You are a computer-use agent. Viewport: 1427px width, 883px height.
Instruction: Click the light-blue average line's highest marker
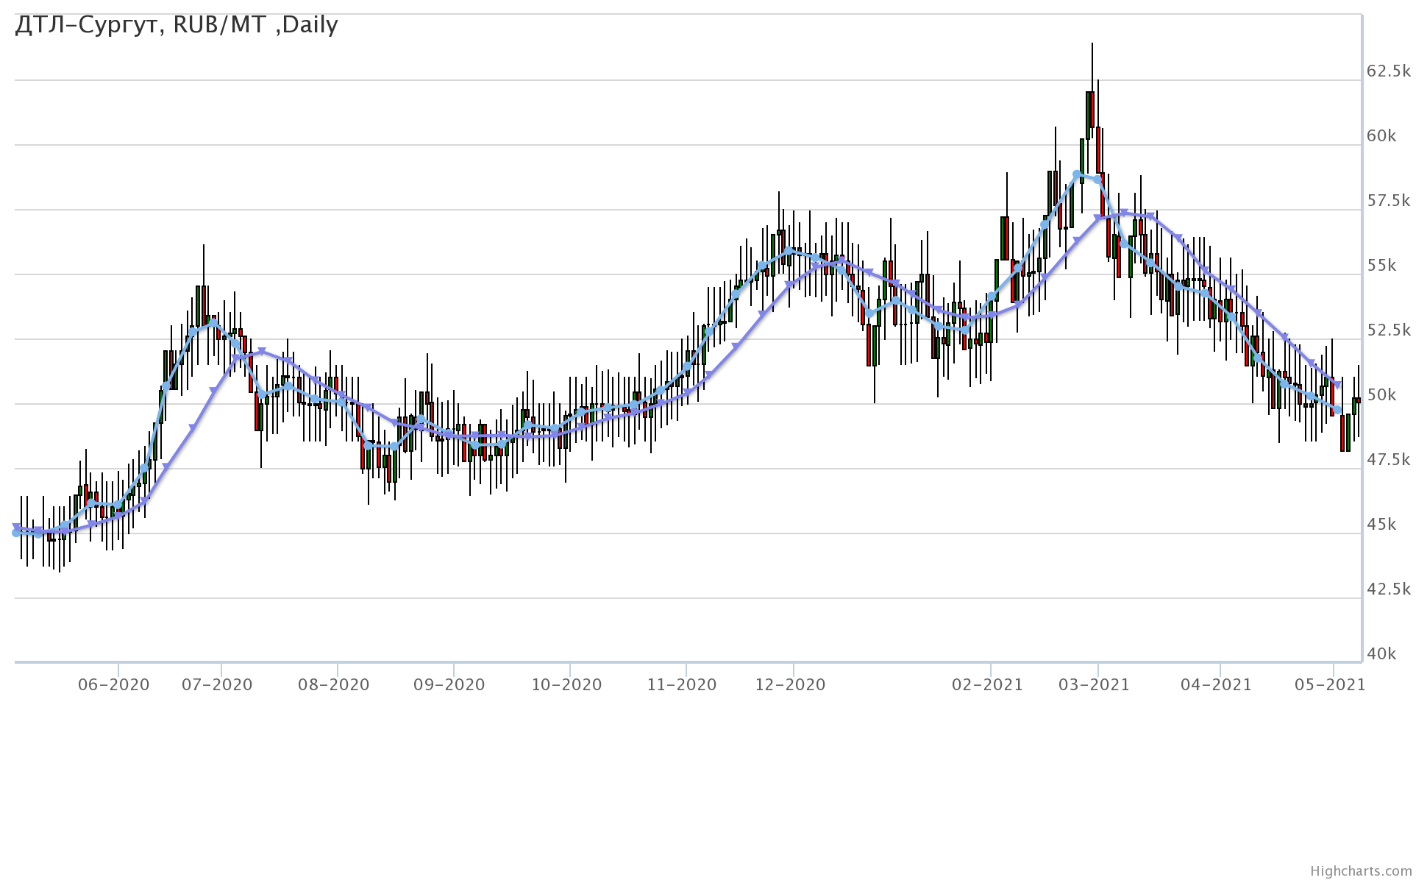pyautogui.click(x=1078, y=175)
